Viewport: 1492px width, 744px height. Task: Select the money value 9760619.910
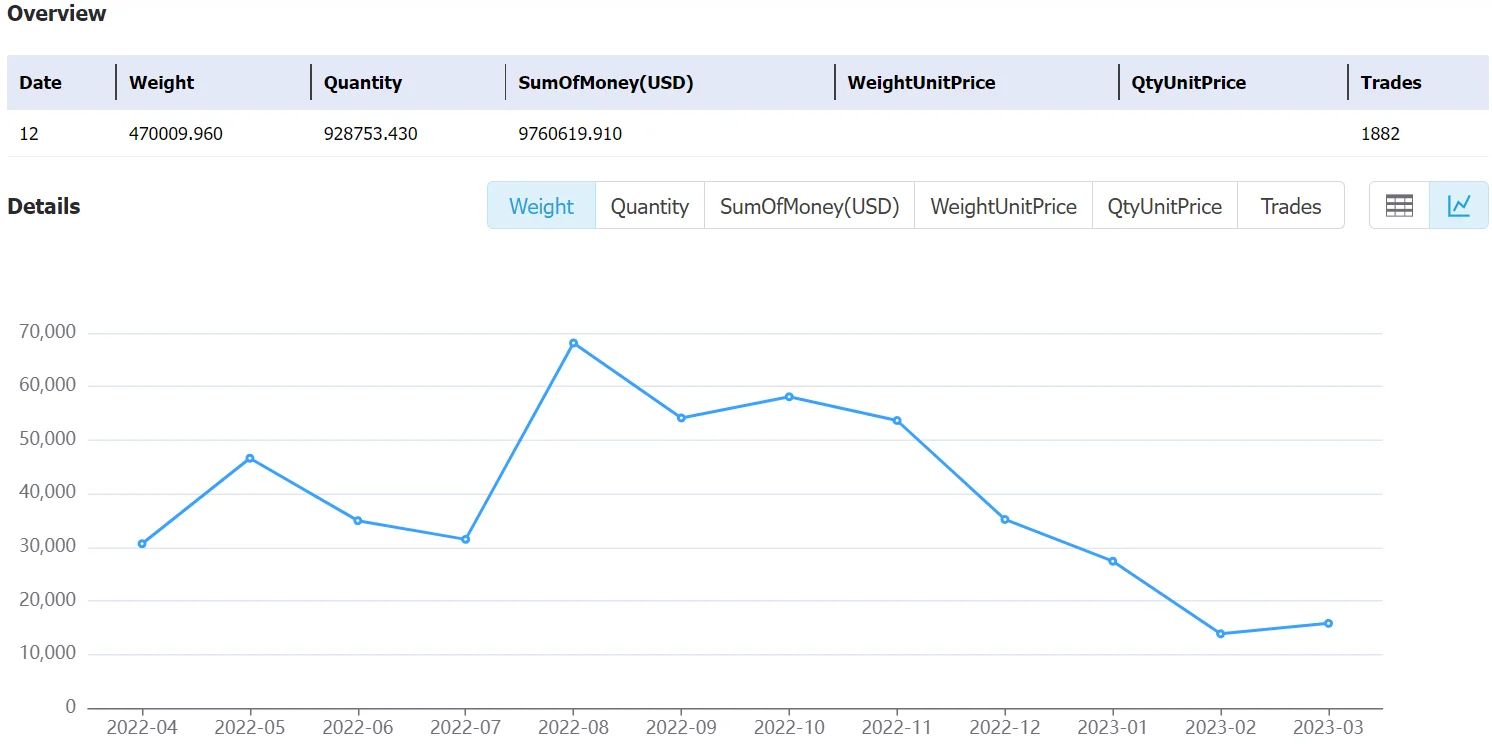point(570,133)
